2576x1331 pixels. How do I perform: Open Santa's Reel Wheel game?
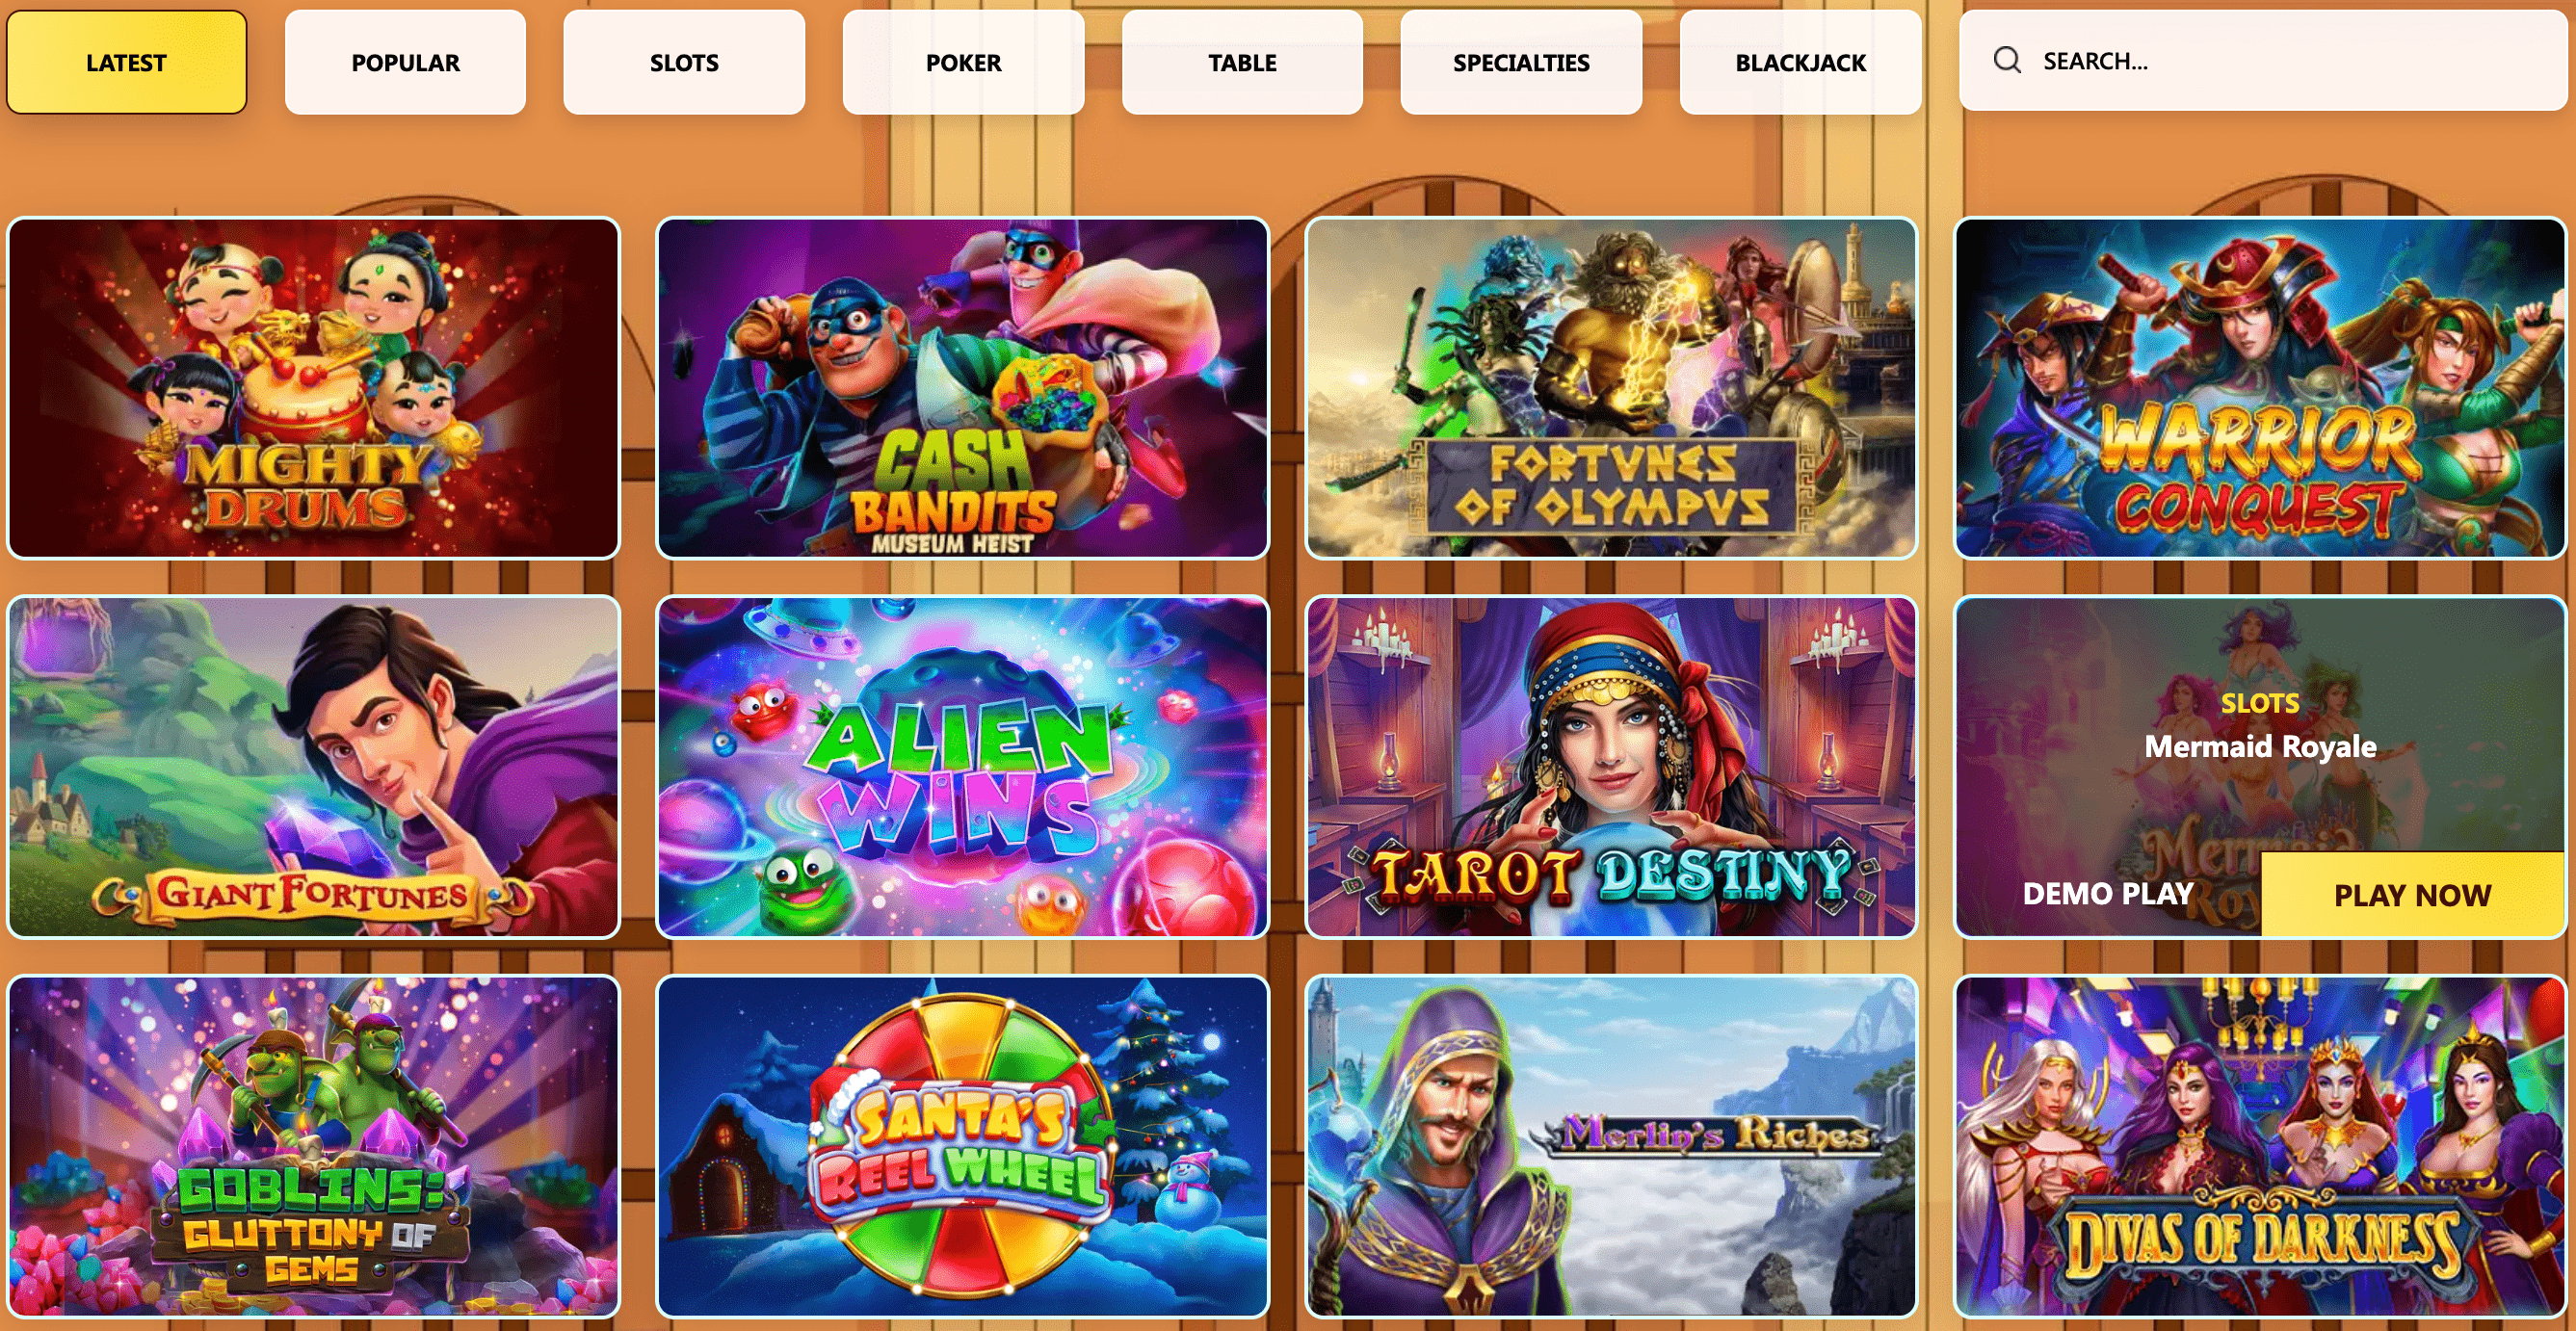963,1146
